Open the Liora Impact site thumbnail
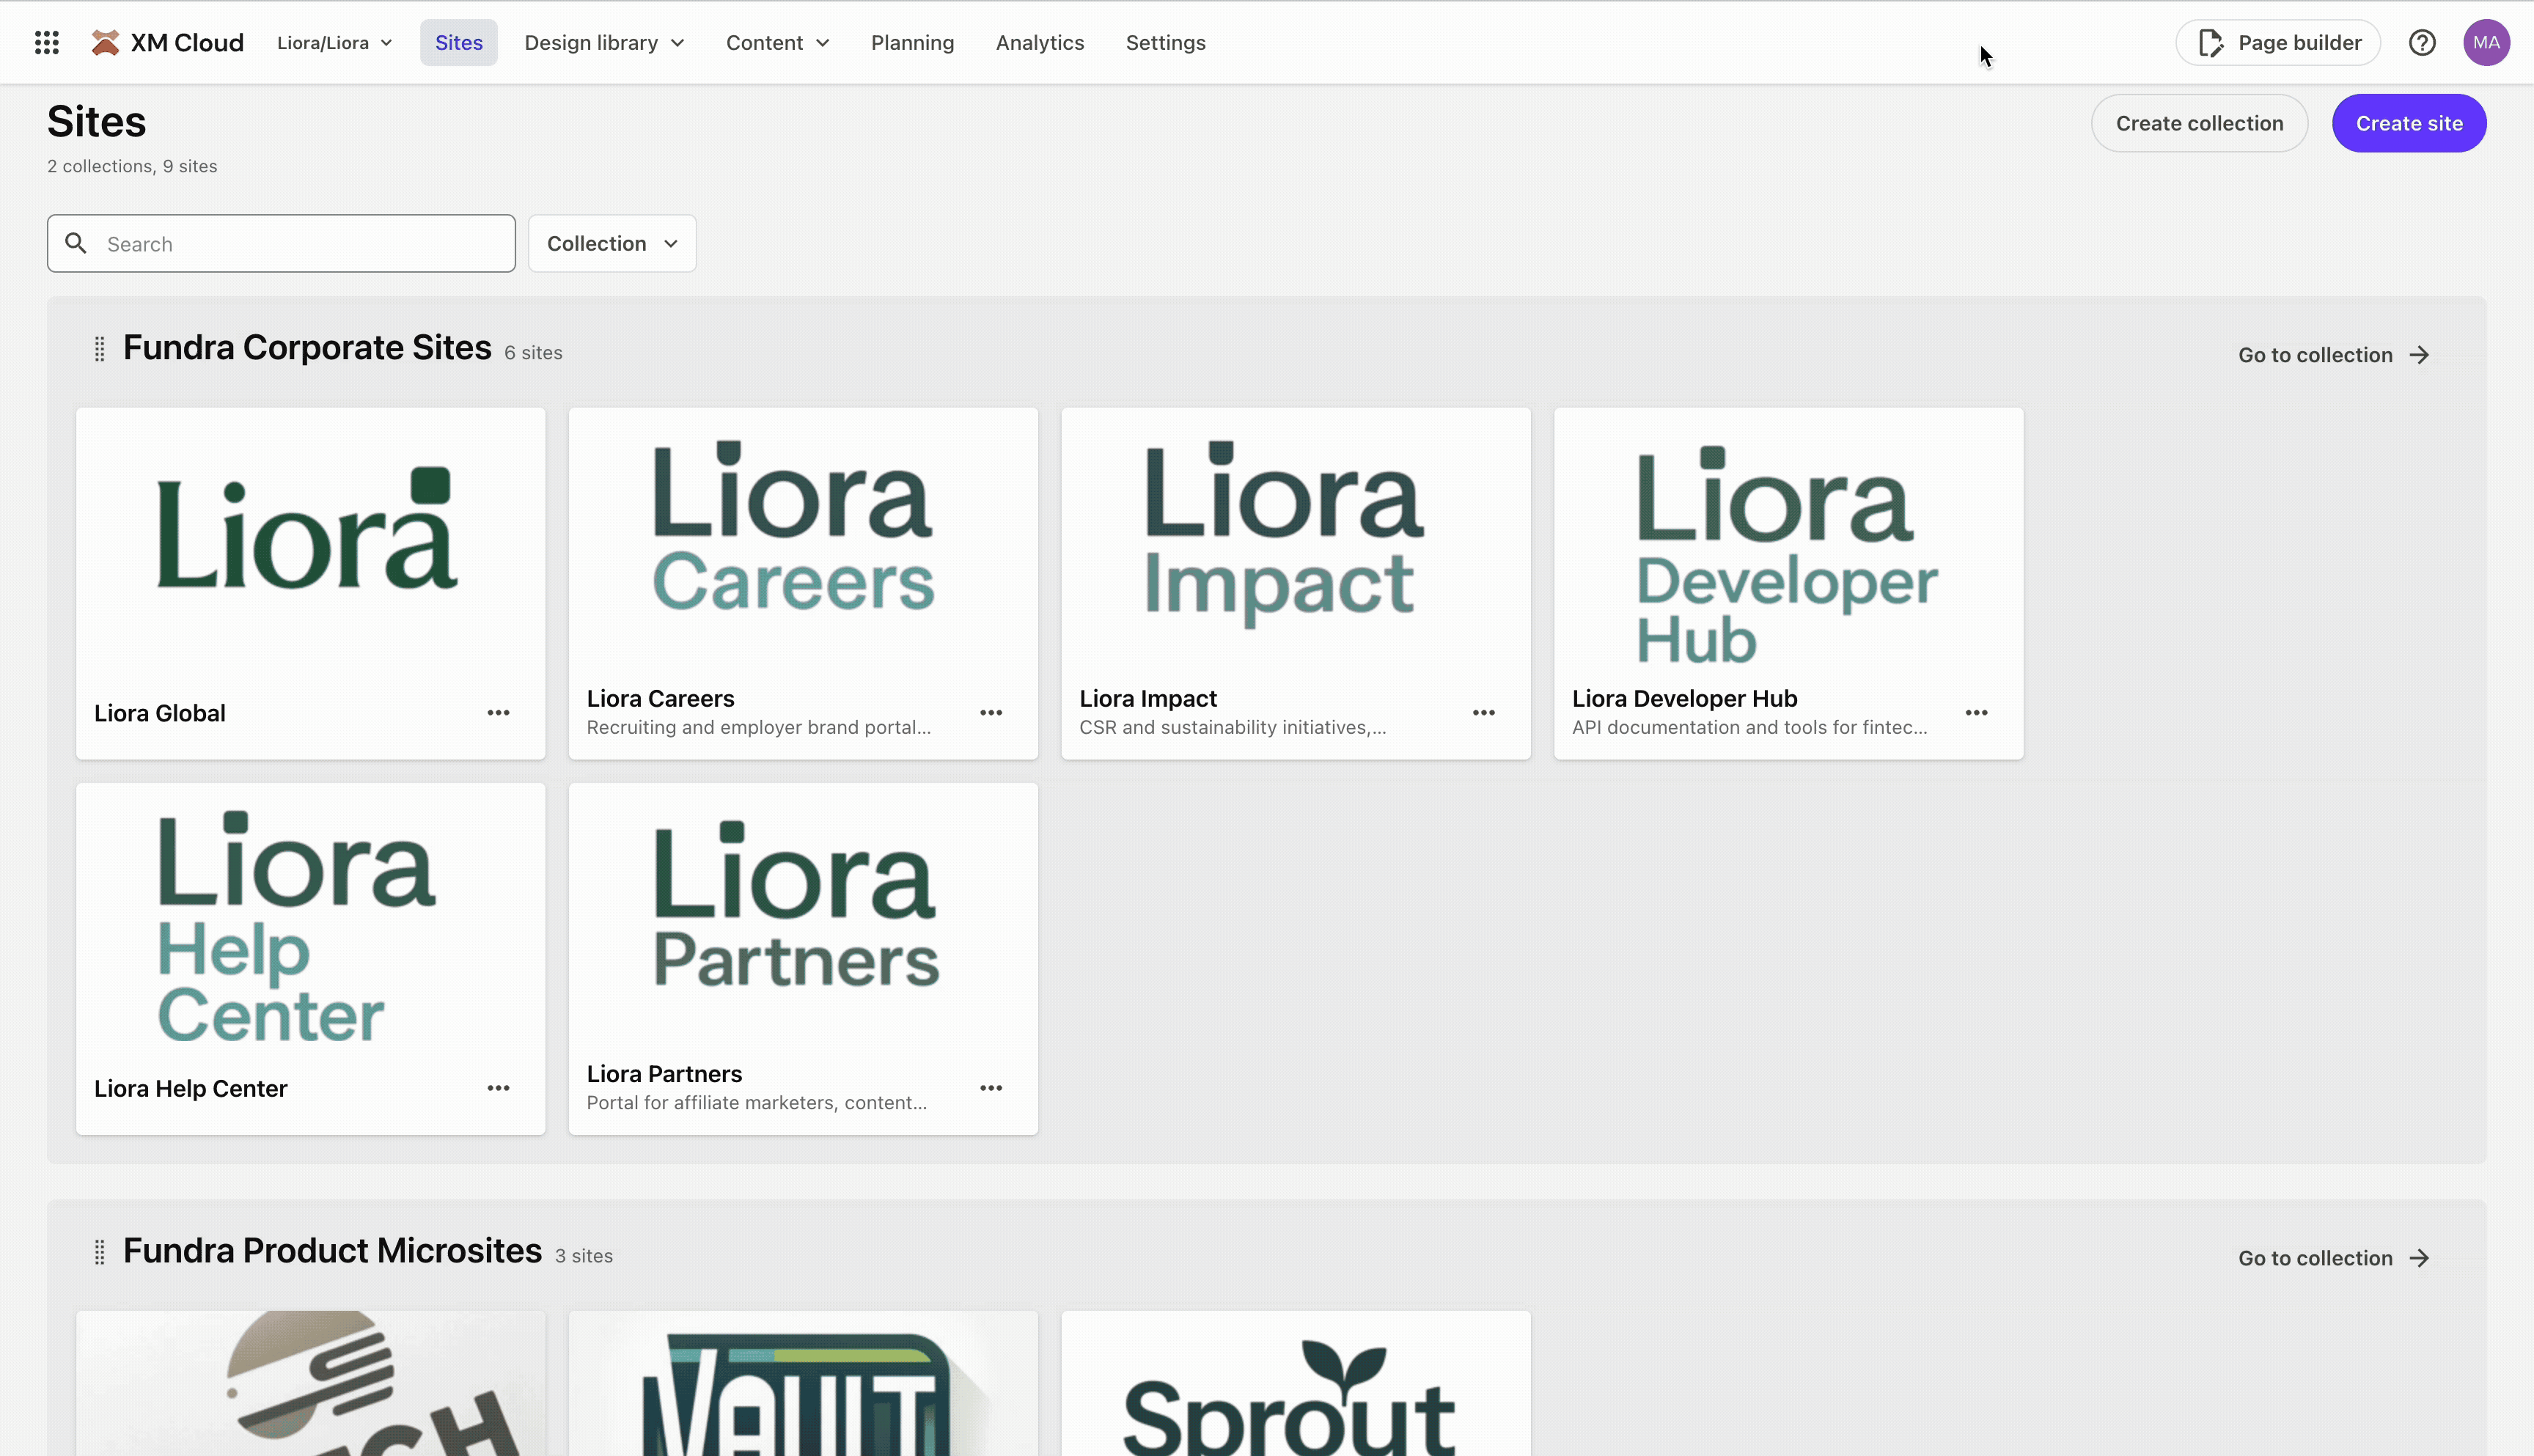The height and width of the screenshot is (1456, 2534). (x=1296, y=540)
